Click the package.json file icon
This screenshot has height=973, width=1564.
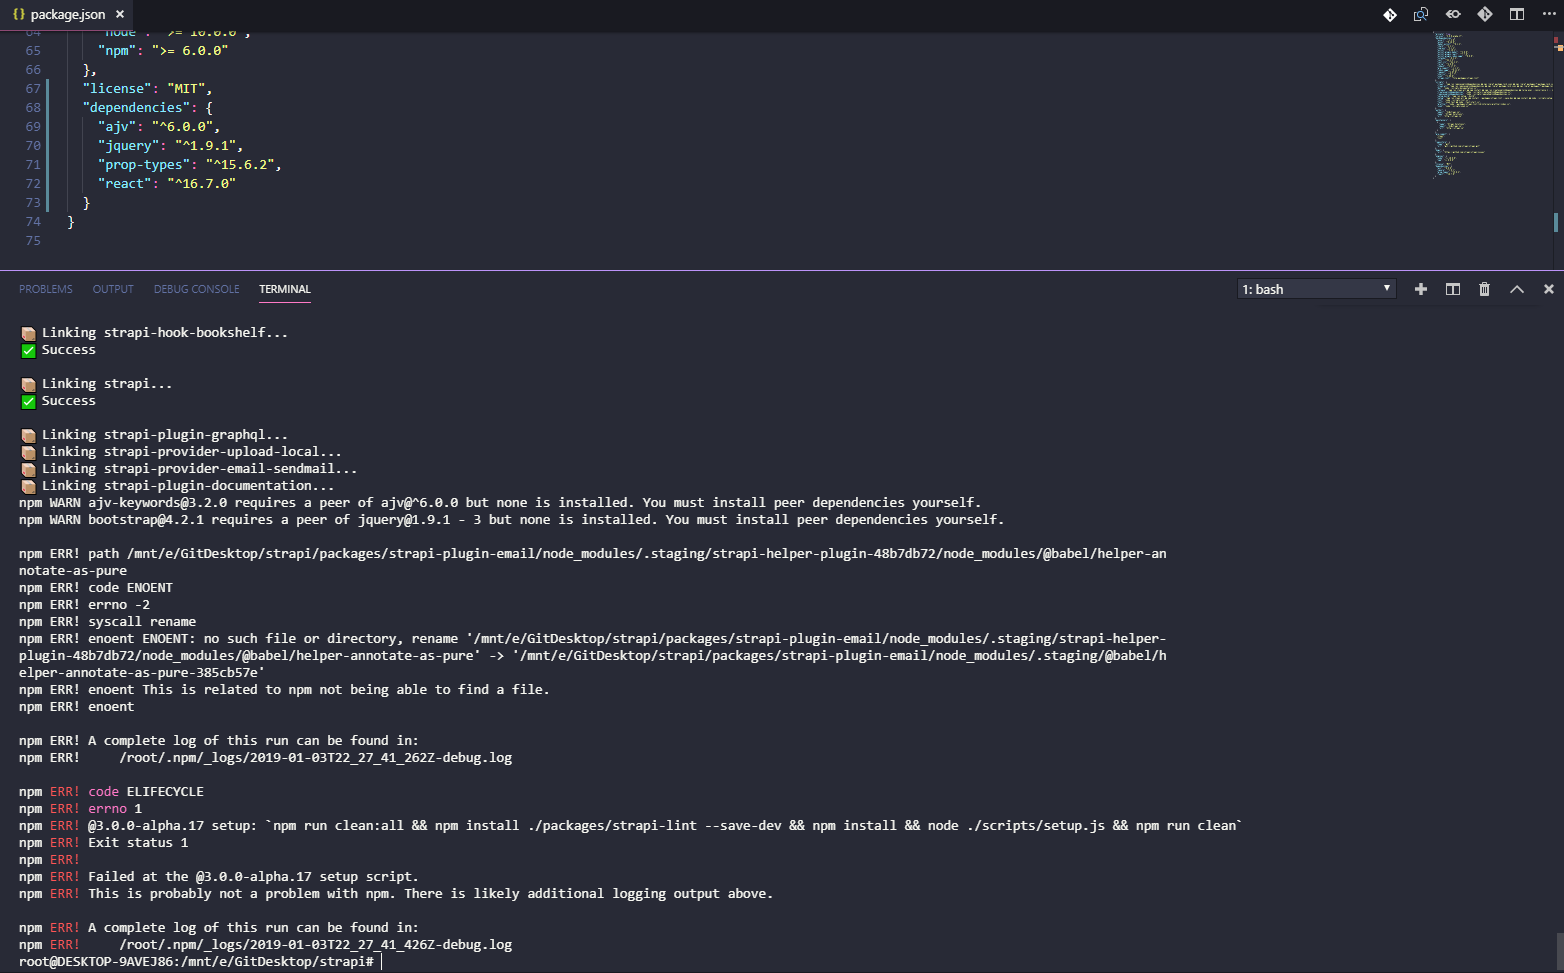[x=18, y=14]
